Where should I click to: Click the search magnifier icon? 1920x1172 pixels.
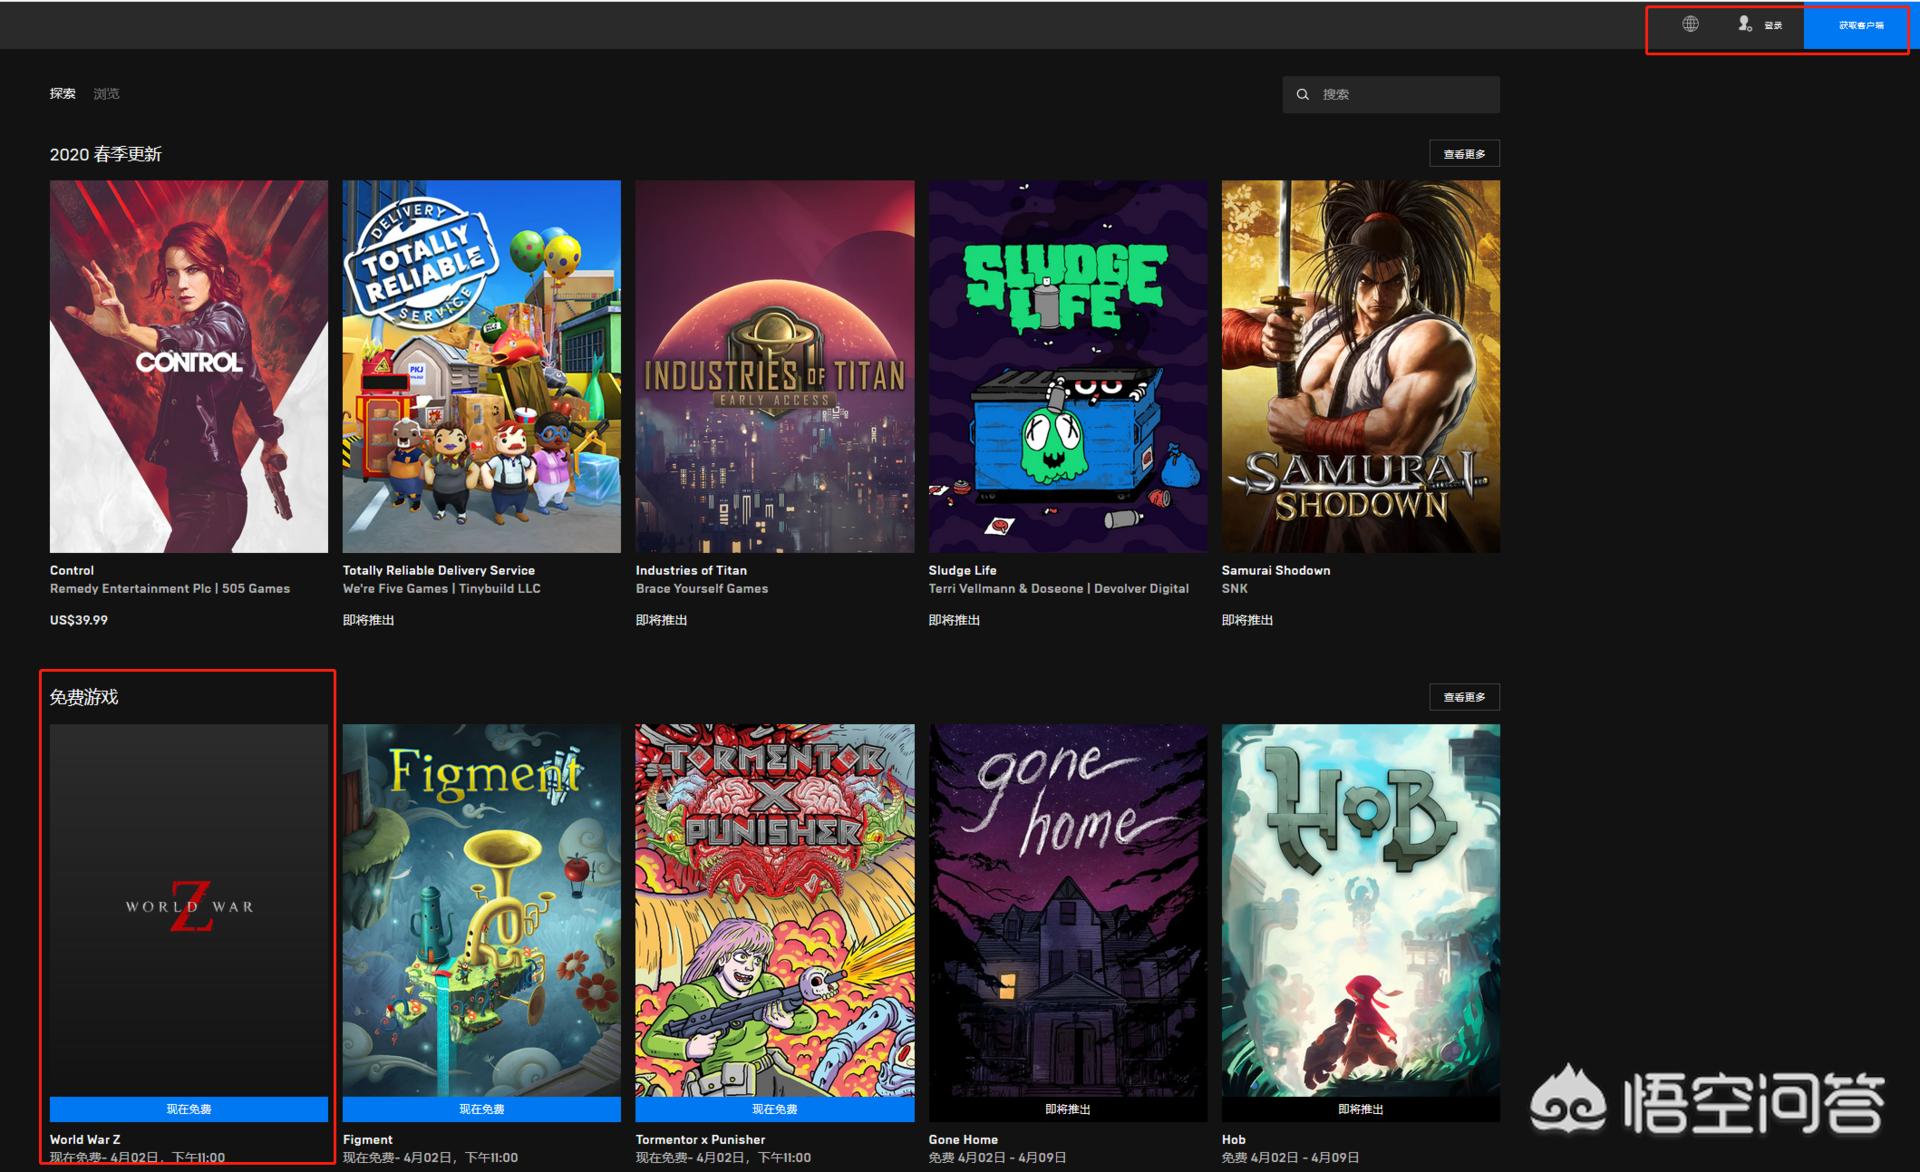1303,94
